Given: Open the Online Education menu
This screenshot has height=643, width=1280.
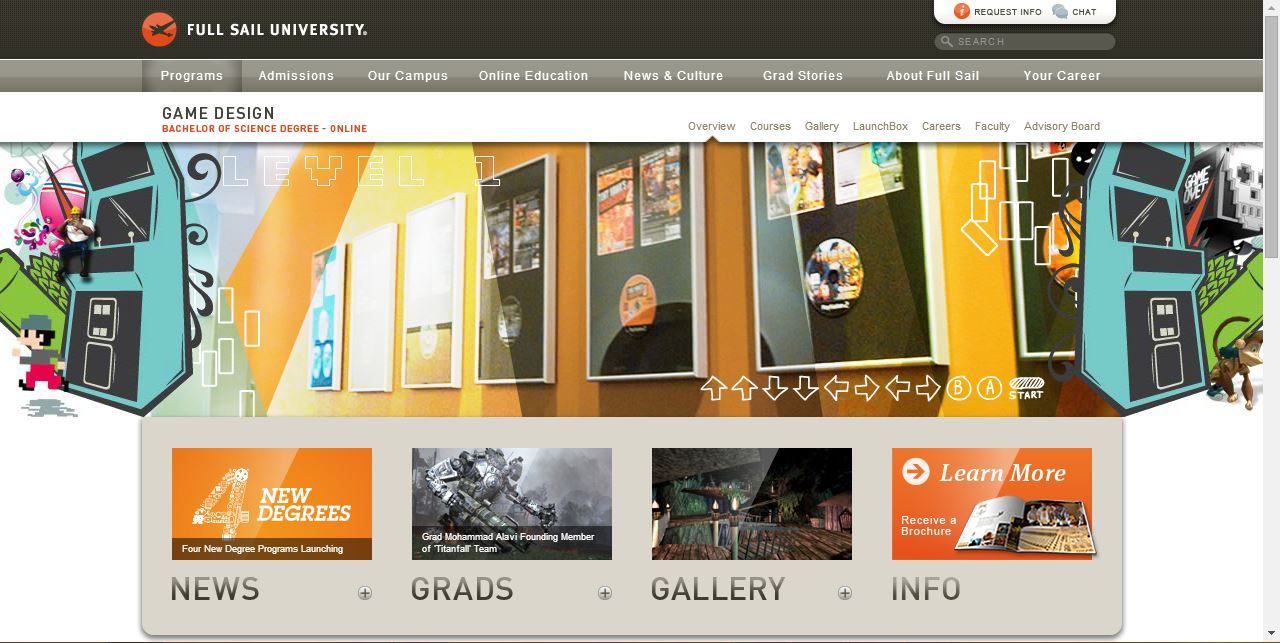Looking at the screenshot, I should click(533, 75).
